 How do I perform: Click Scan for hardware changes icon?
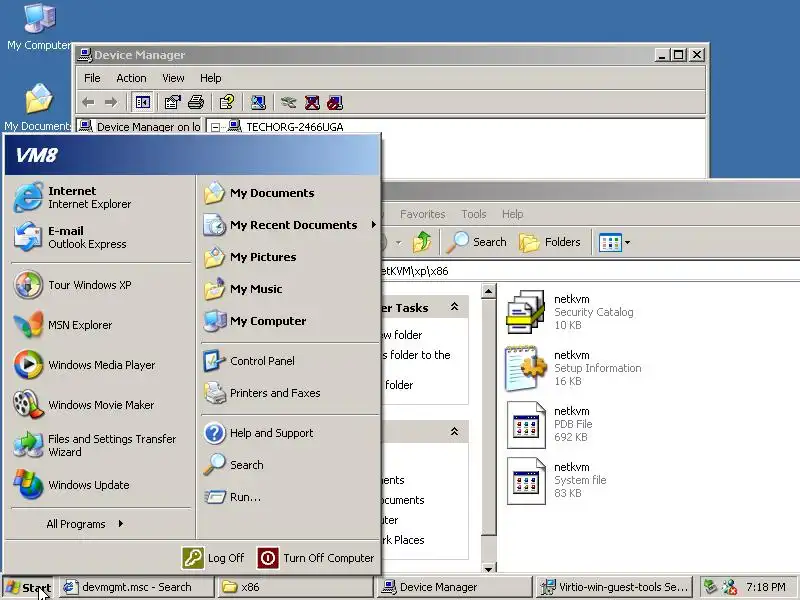click(258, 103)
